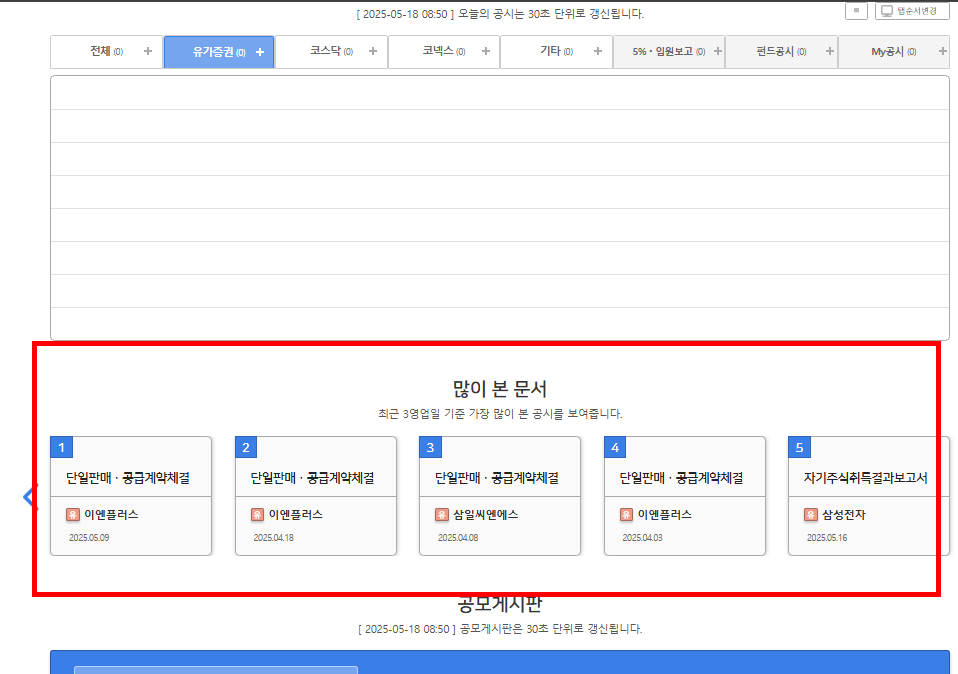The width and height of the screenshot is (958, 674).
Task: Click the red company icon next to 삼성전자
Action: tap(812, 514)
